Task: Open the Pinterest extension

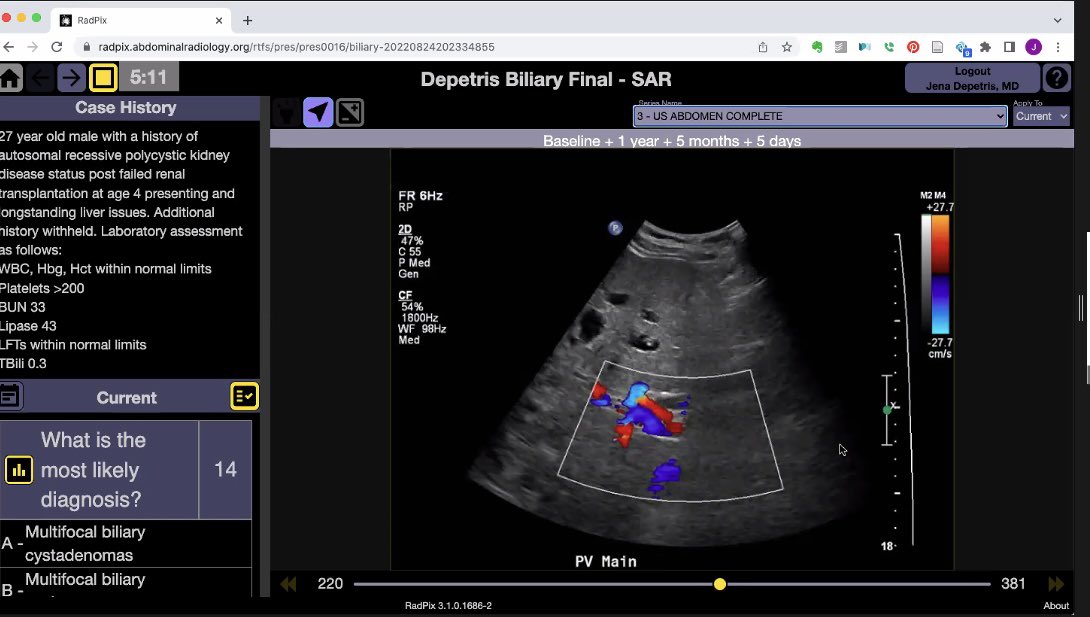Action: pos(913,47)
